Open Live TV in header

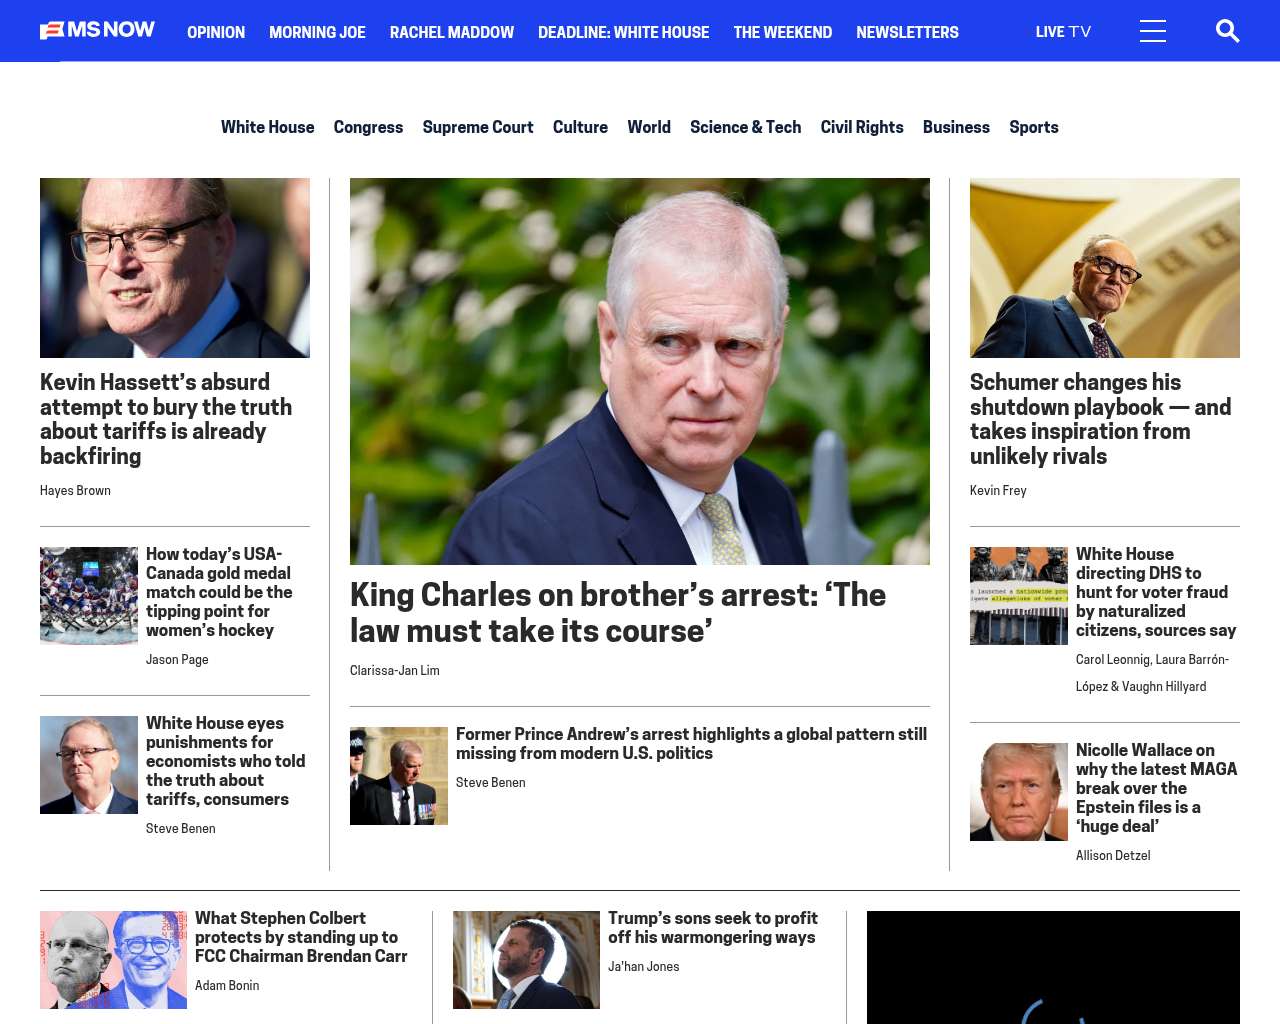click(x=1063, y=32)
